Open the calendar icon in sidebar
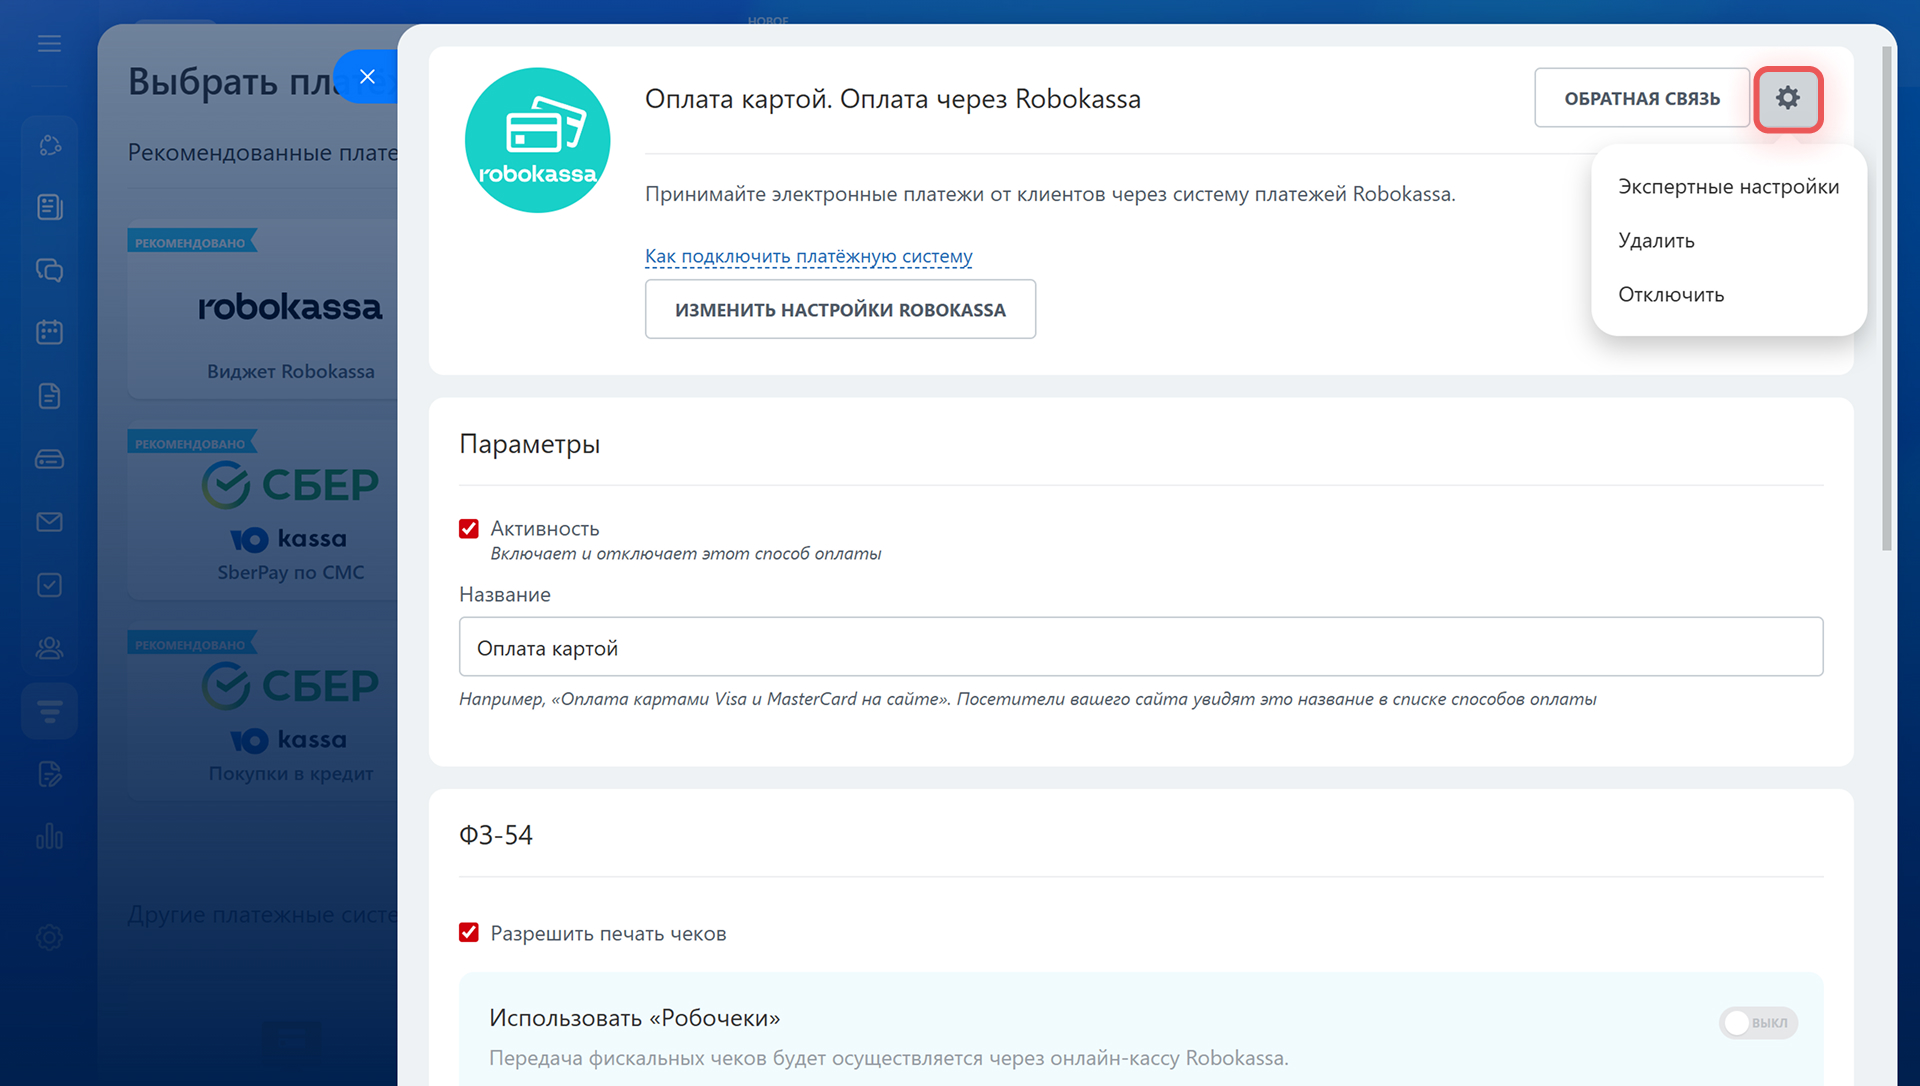The width and height of the screenshot is (1920, 1086). [49, 332]
